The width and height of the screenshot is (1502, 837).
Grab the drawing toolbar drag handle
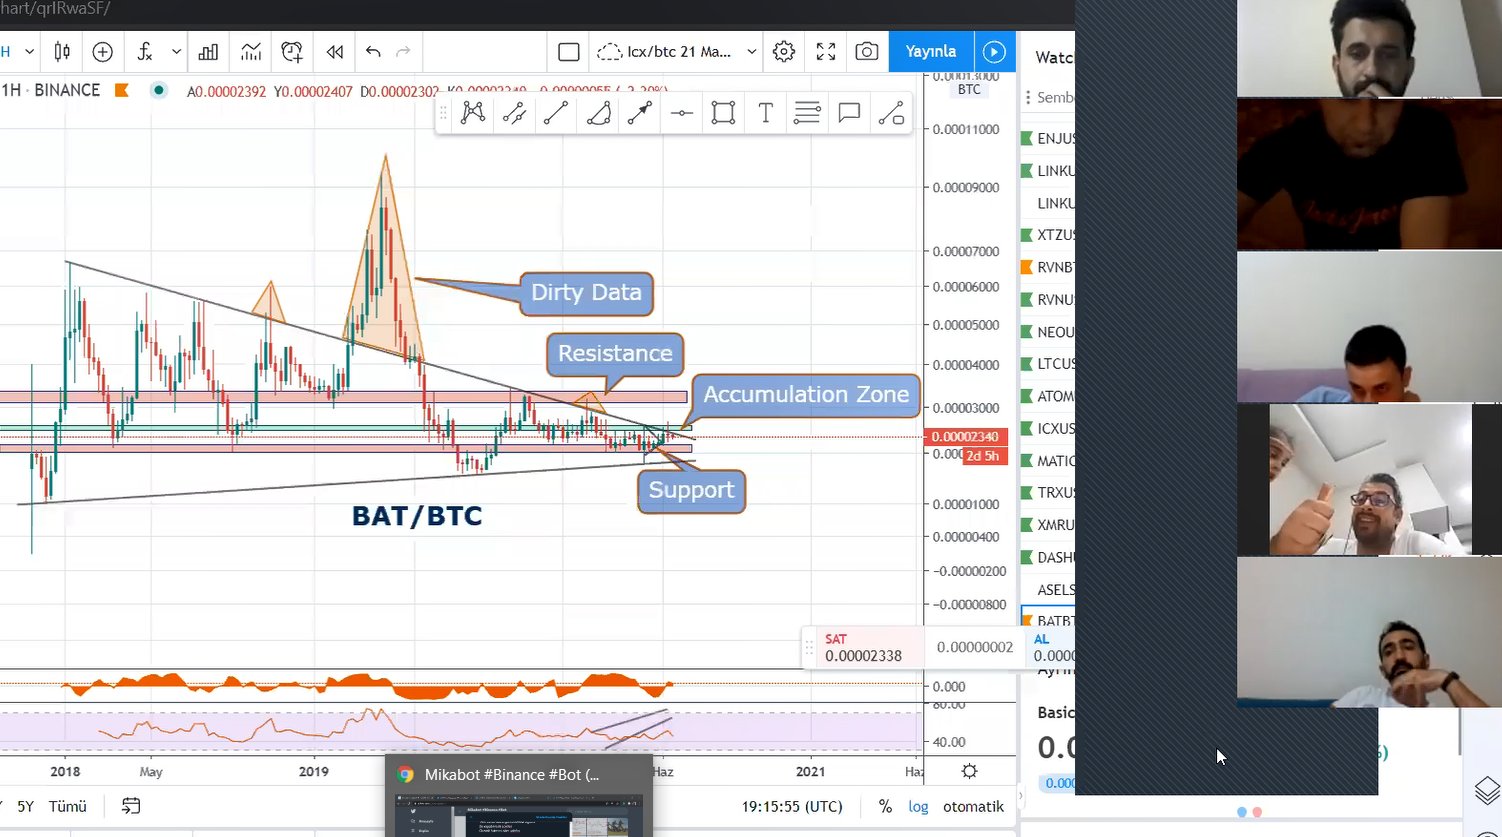tap(444, 113)
